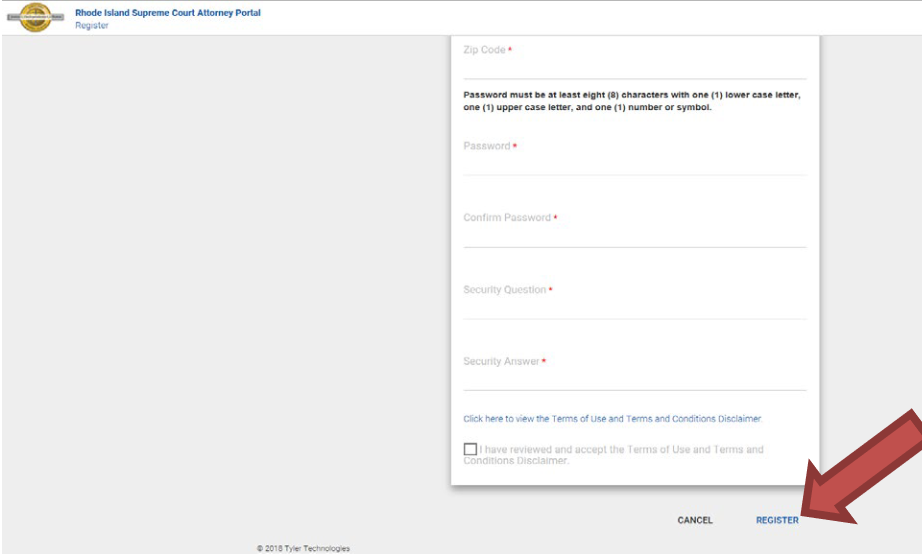
Task: Open the Terms of Use and Conditions Disclaimer link
Action: (612, 419)
